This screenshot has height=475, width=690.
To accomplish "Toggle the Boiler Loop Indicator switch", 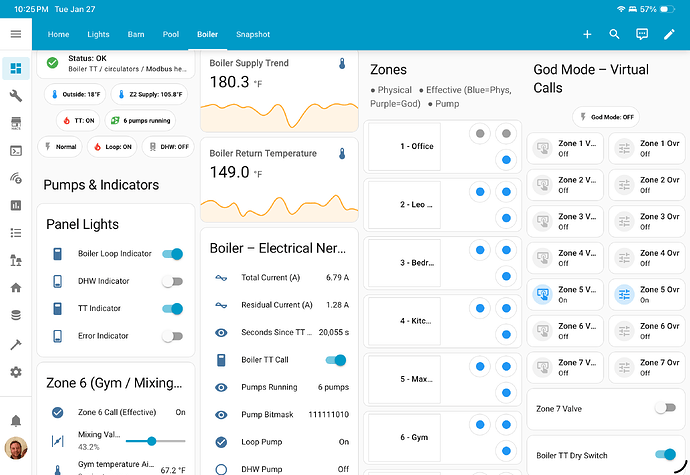I will [x=172, y=254].
